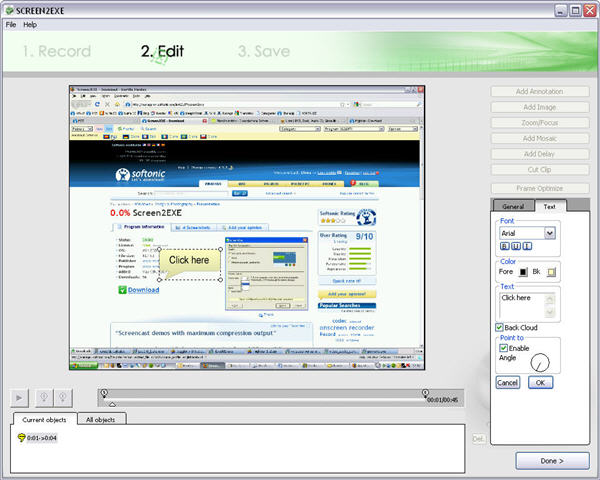The width and height of the screenshot is (600, 480).
Task: Uncheck the Back Cloud checkbox
Action: tap(499, 327)
